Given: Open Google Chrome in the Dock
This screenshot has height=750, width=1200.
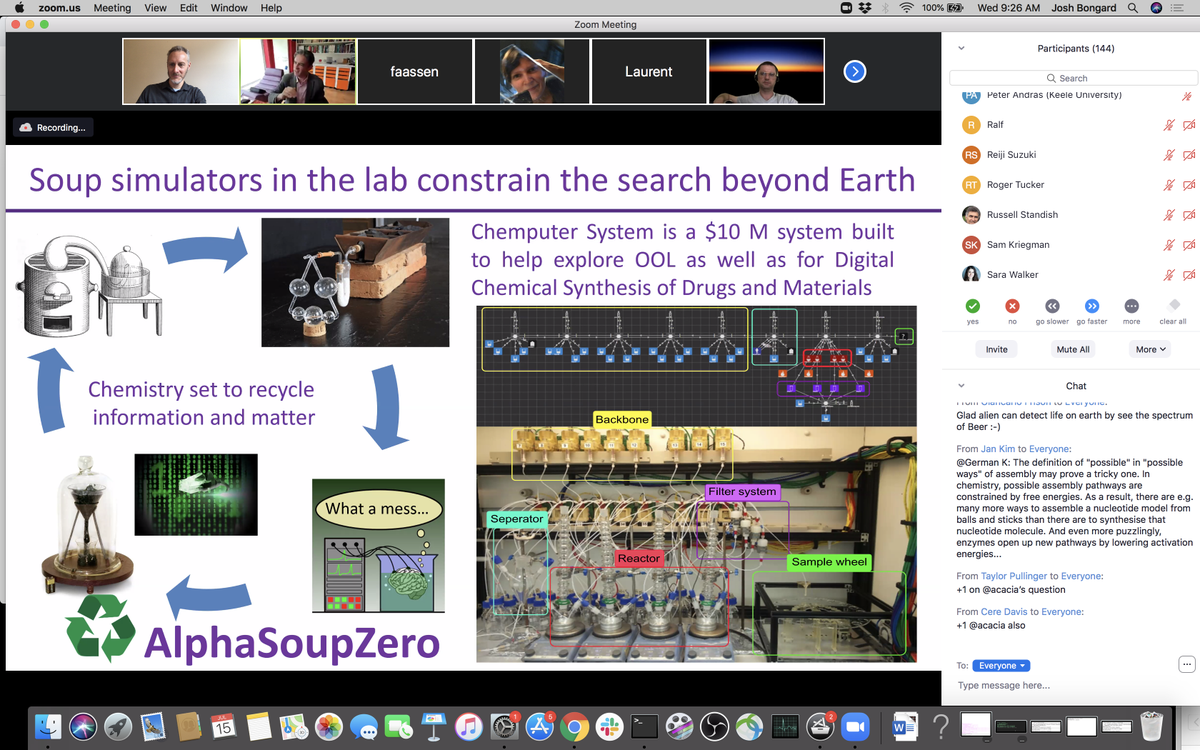Looking at the screenshot, I should coord(574,726).
